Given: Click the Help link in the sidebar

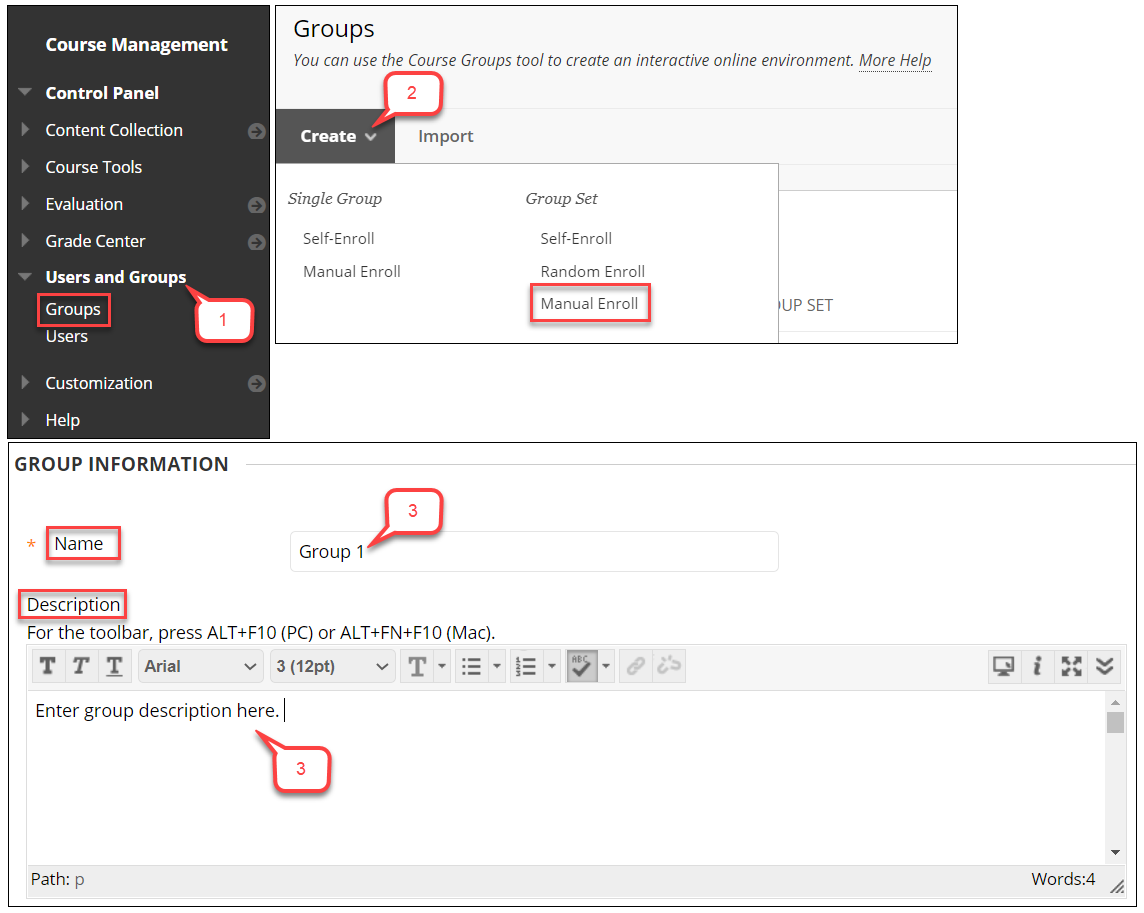Looking at the screenshot, I should (x=63, y=420).
